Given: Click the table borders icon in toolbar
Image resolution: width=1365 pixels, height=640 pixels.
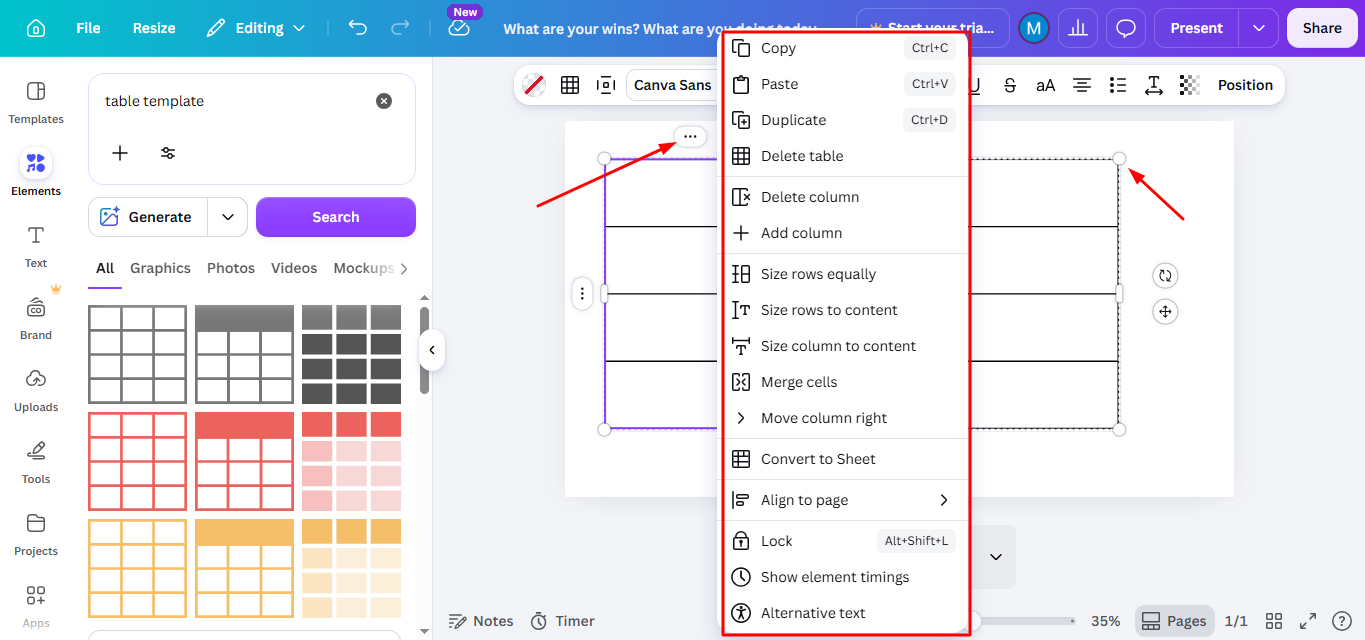Looking at the screenshot, I should 570,85.
